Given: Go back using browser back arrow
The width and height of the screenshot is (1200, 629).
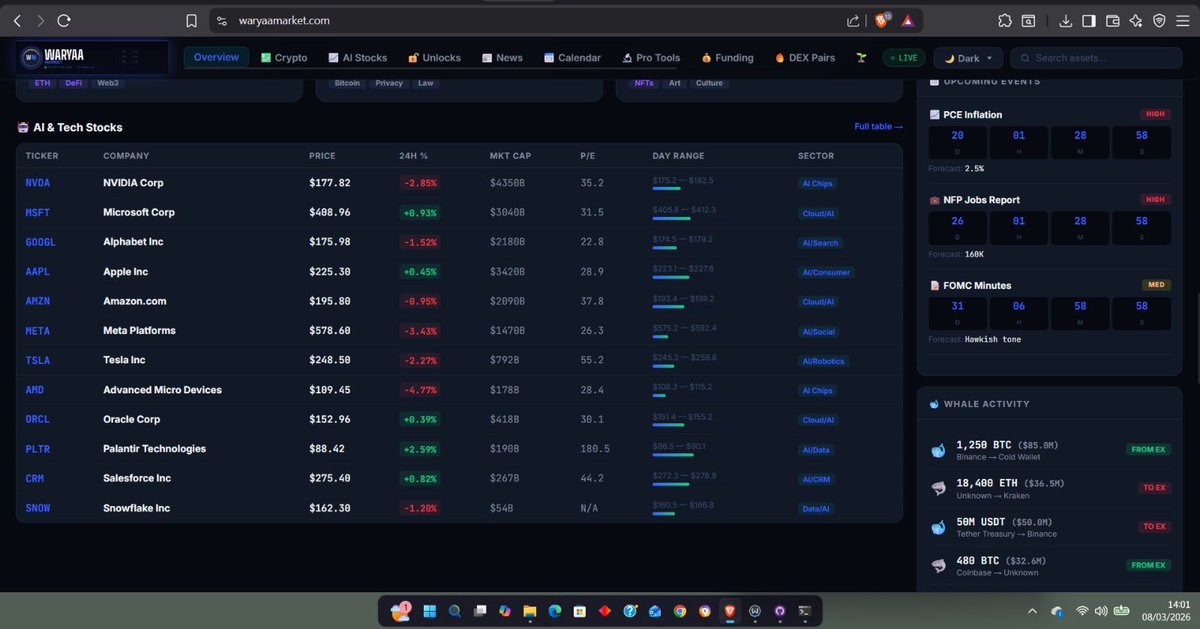Looking at the screenshot, I should [17, 20].
